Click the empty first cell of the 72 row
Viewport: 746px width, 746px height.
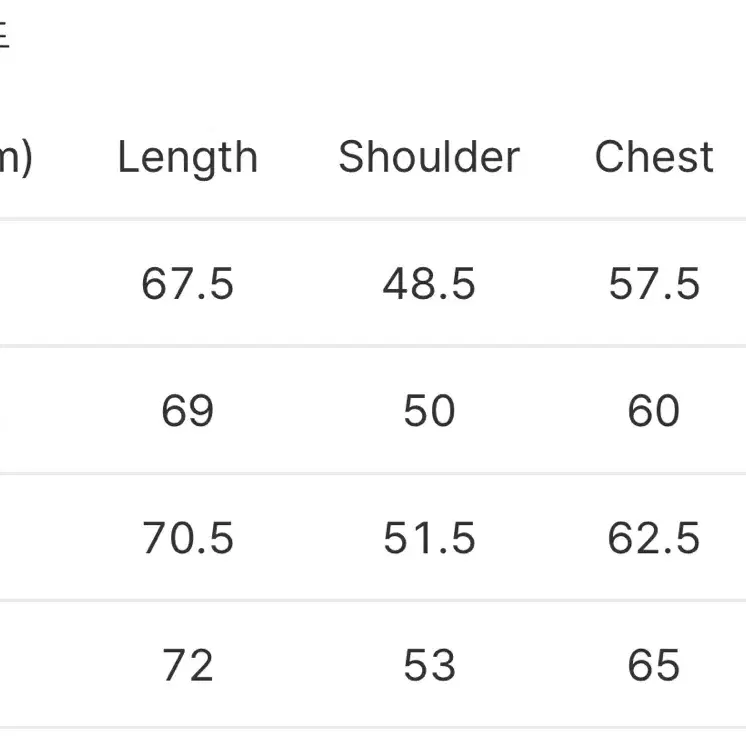(38, 665)
